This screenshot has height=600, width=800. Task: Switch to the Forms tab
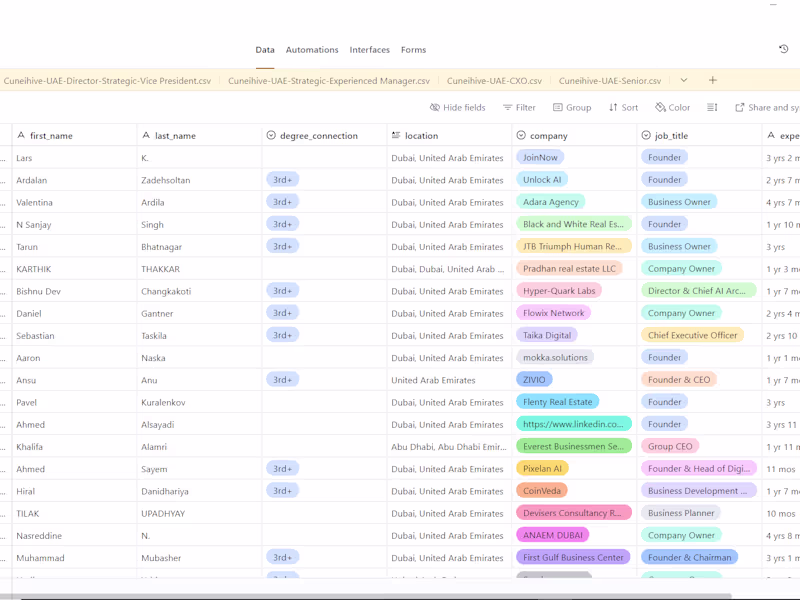pyautogui.click(x=413, y=49)
